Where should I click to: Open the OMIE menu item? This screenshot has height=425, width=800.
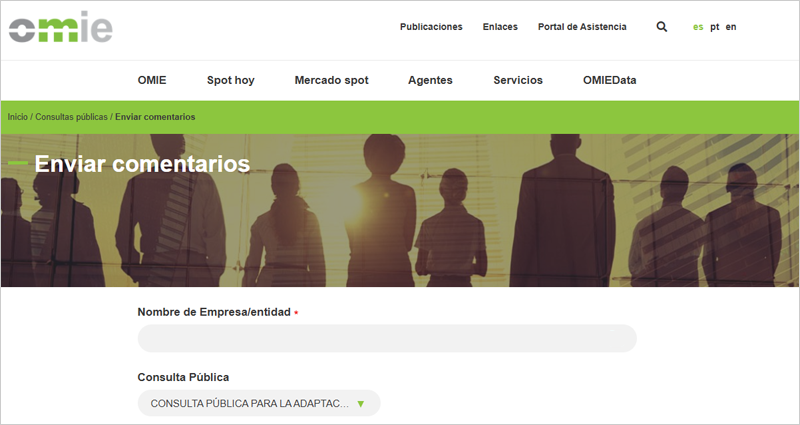pos(152,80)
